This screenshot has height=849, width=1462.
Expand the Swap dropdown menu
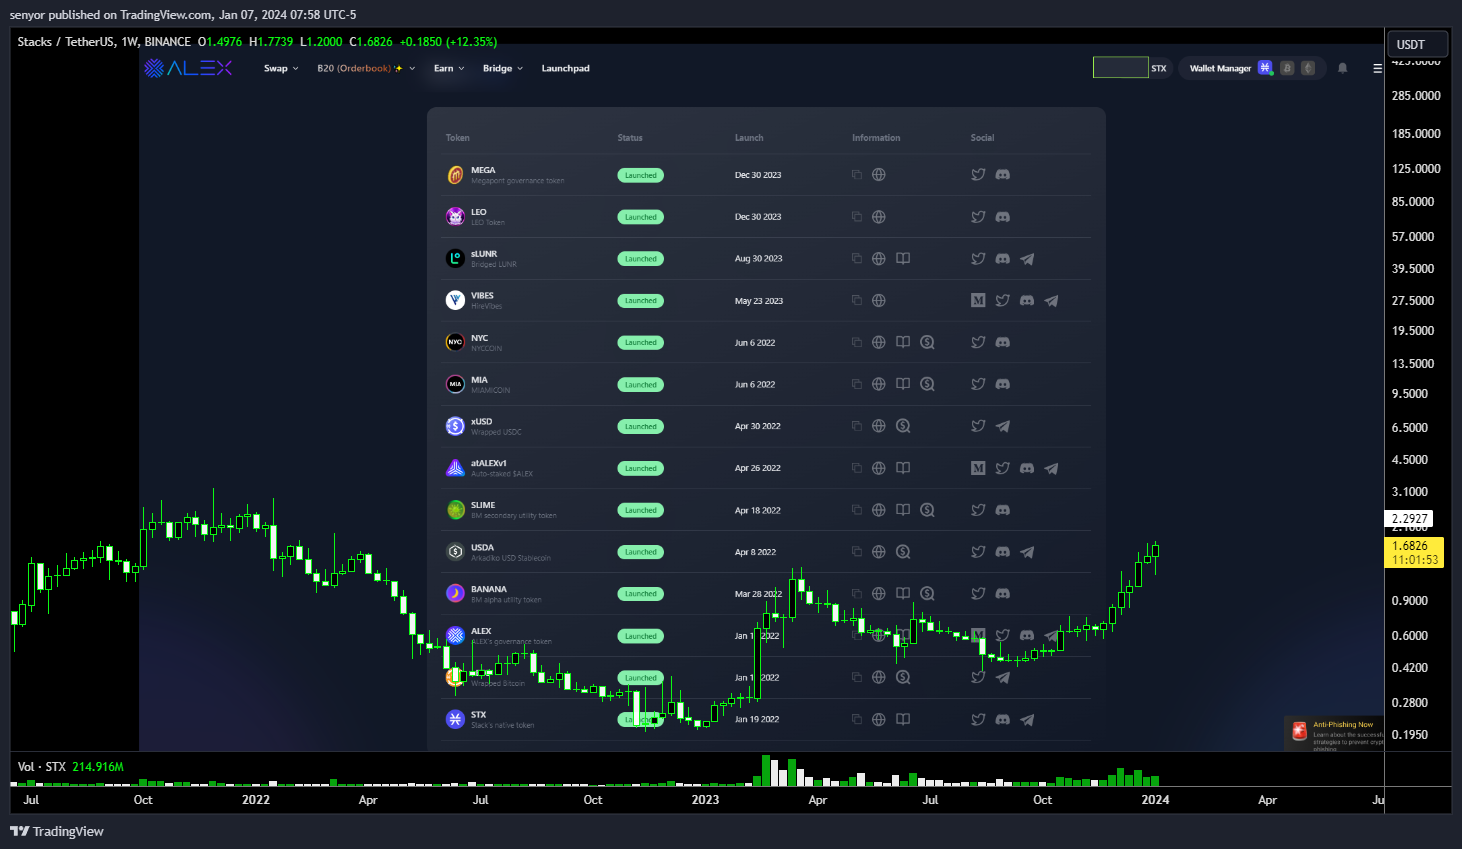(x=281, y=68)
